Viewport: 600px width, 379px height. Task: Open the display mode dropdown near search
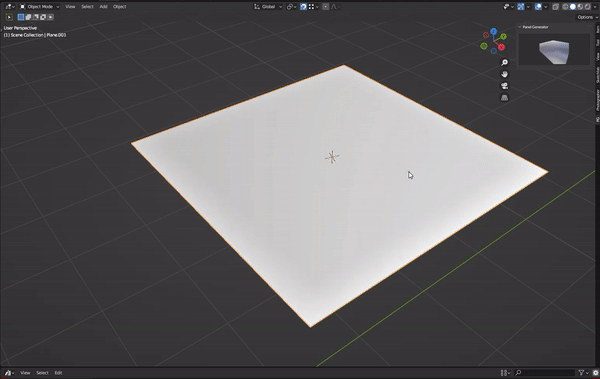[x=505, y=372]
